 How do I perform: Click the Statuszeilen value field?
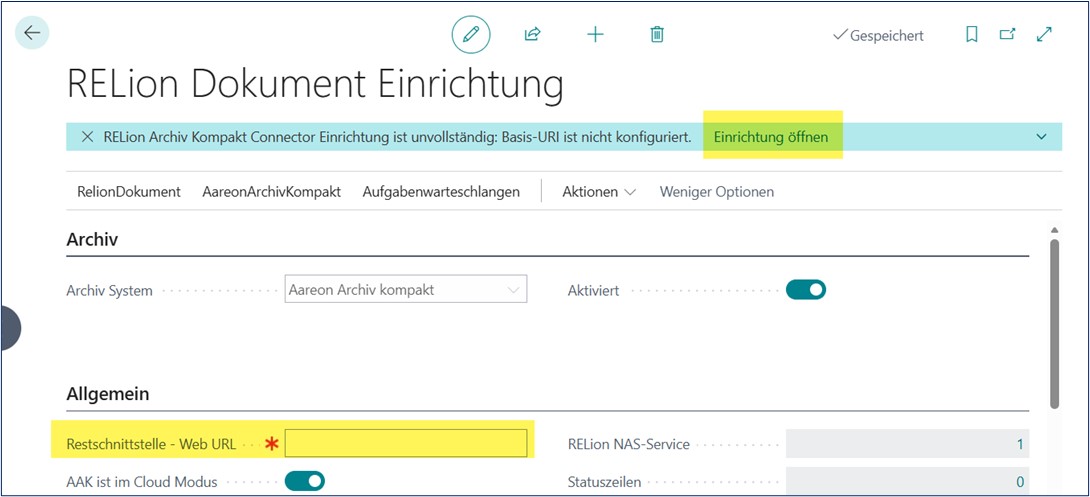click(x=907, y=482)
